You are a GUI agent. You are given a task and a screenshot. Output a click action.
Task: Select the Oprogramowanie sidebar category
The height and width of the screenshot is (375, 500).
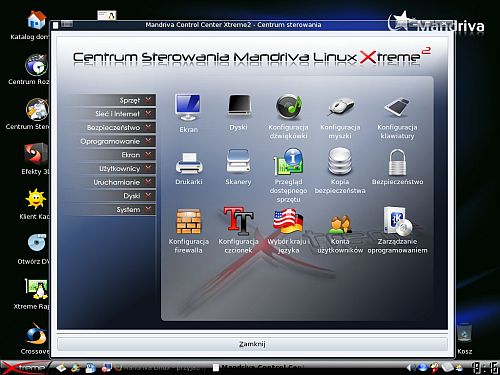tap(114, 141)
